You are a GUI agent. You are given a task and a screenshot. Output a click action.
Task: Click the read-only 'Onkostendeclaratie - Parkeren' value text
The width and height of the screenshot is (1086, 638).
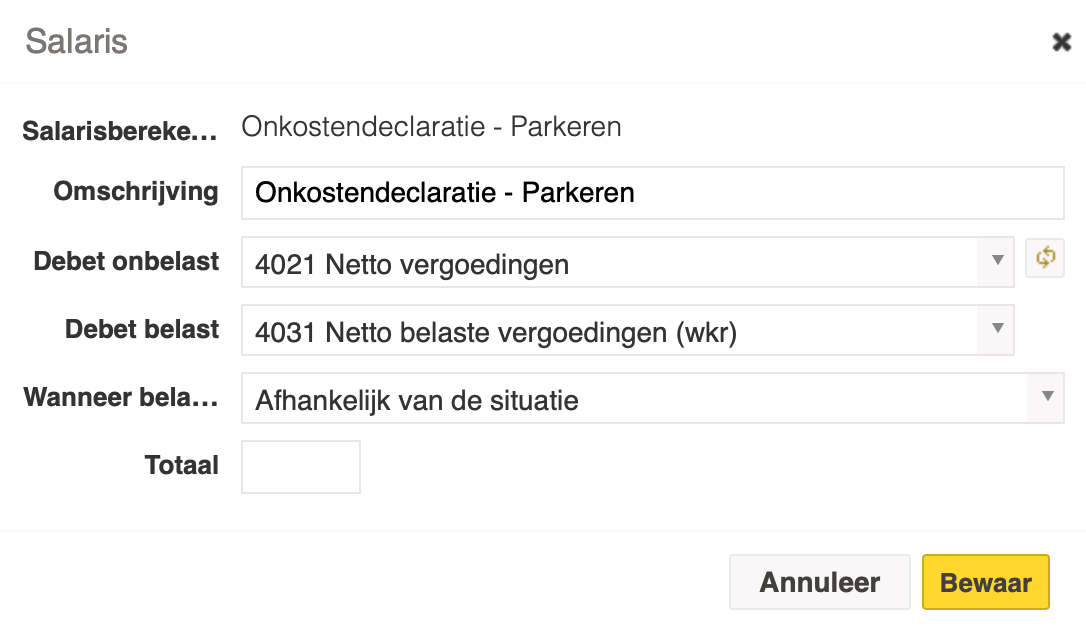click(x=431, y=127)
